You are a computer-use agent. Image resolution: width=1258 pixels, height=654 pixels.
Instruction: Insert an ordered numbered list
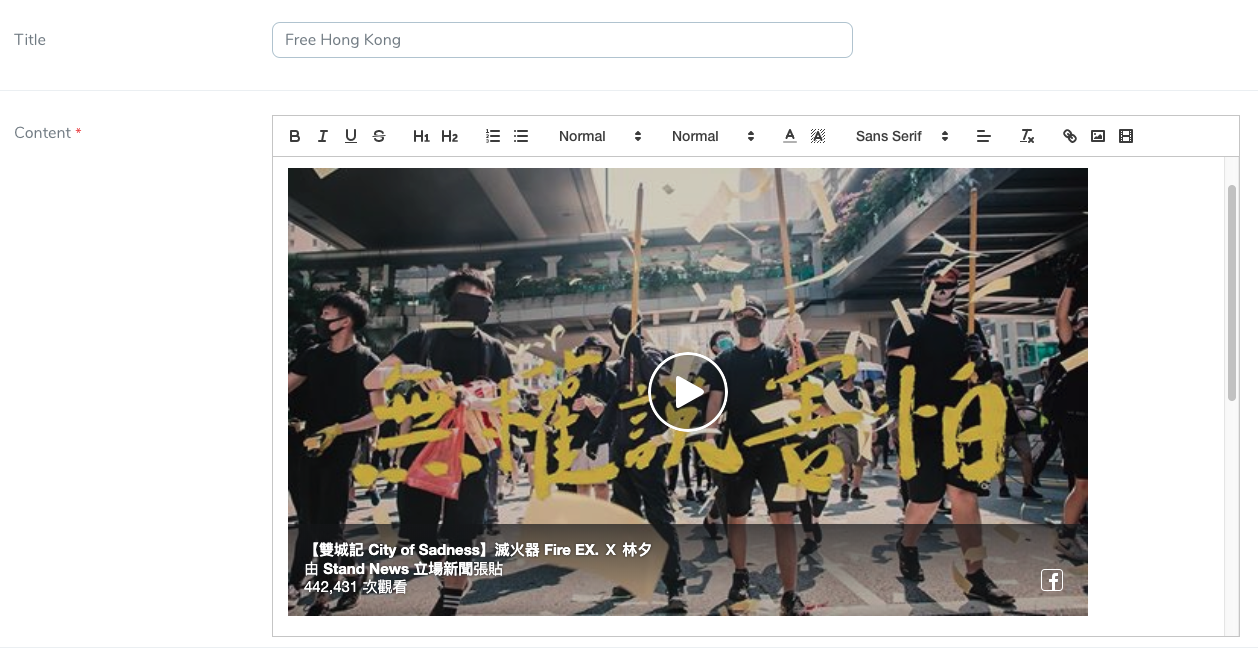point(493,136)
